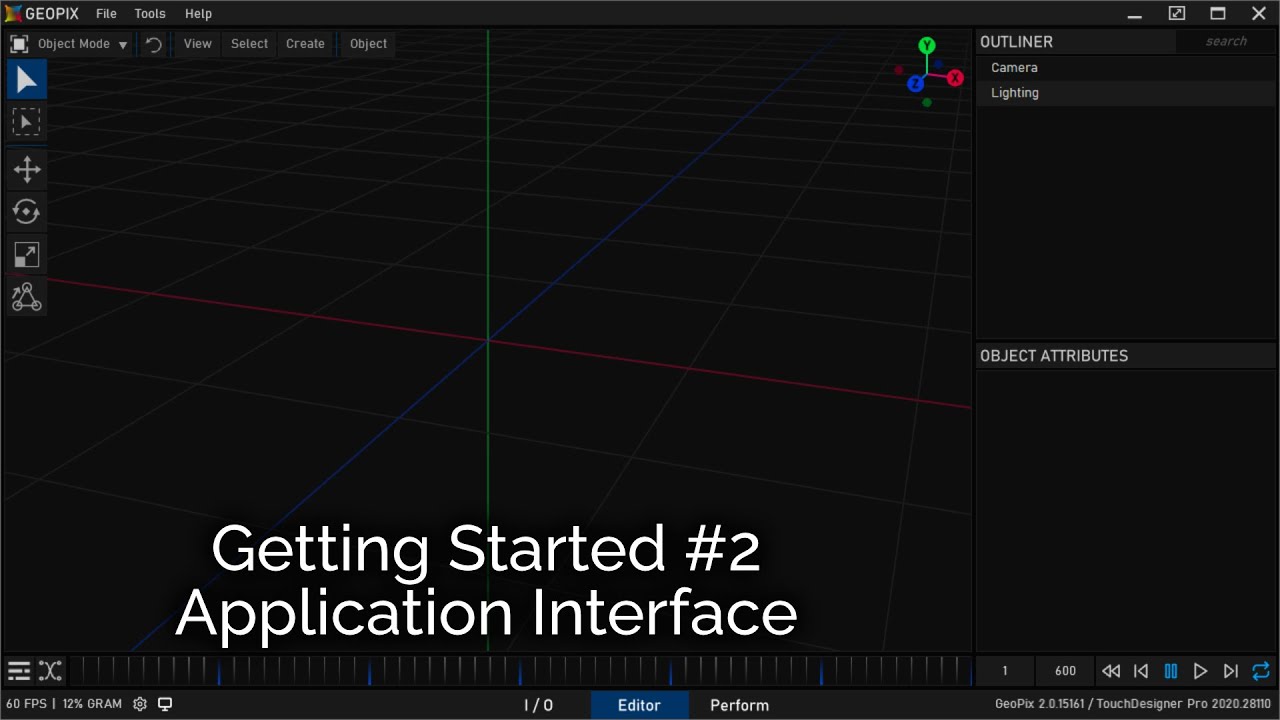Select the Scale tool
The height and width of the screenshot is (720, 1280).
(x=26, y=254)
